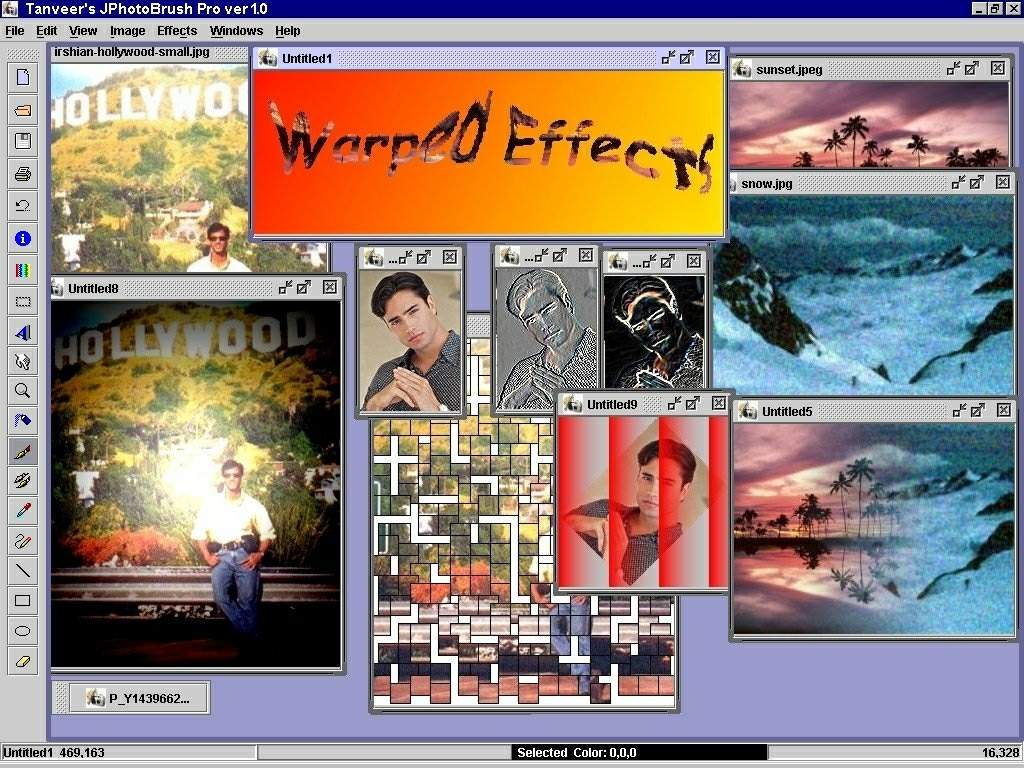The width and height of the screenshot is (1024, 768).
Task: Restore the minimized P_Y1439662... window button
Action: click(138, 698)
